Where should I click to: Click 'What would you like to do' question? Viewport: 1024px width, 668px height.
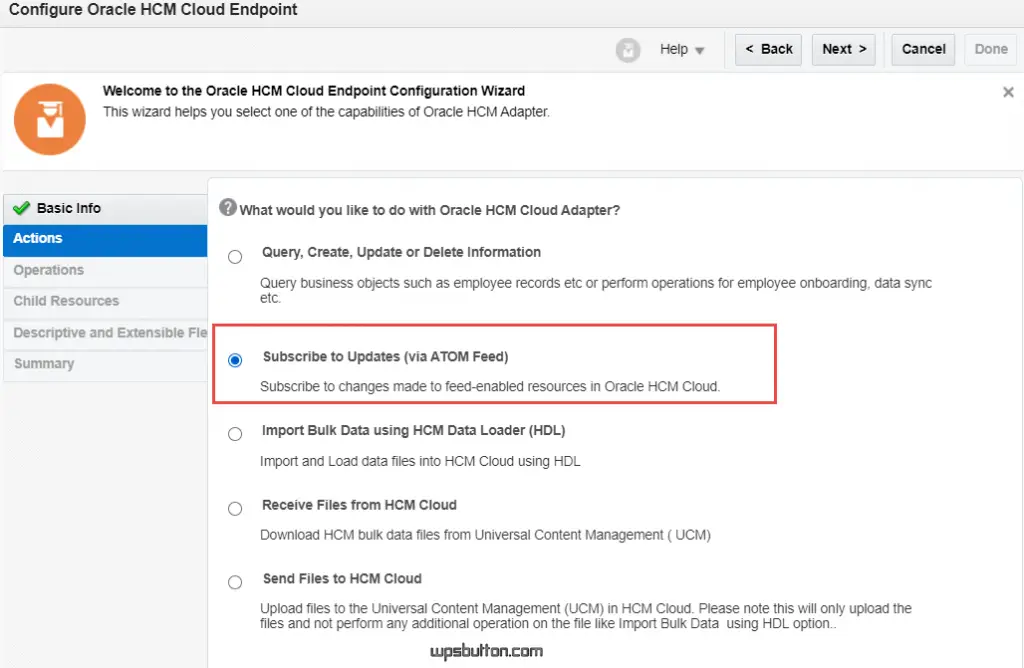[x=429, y=210]
